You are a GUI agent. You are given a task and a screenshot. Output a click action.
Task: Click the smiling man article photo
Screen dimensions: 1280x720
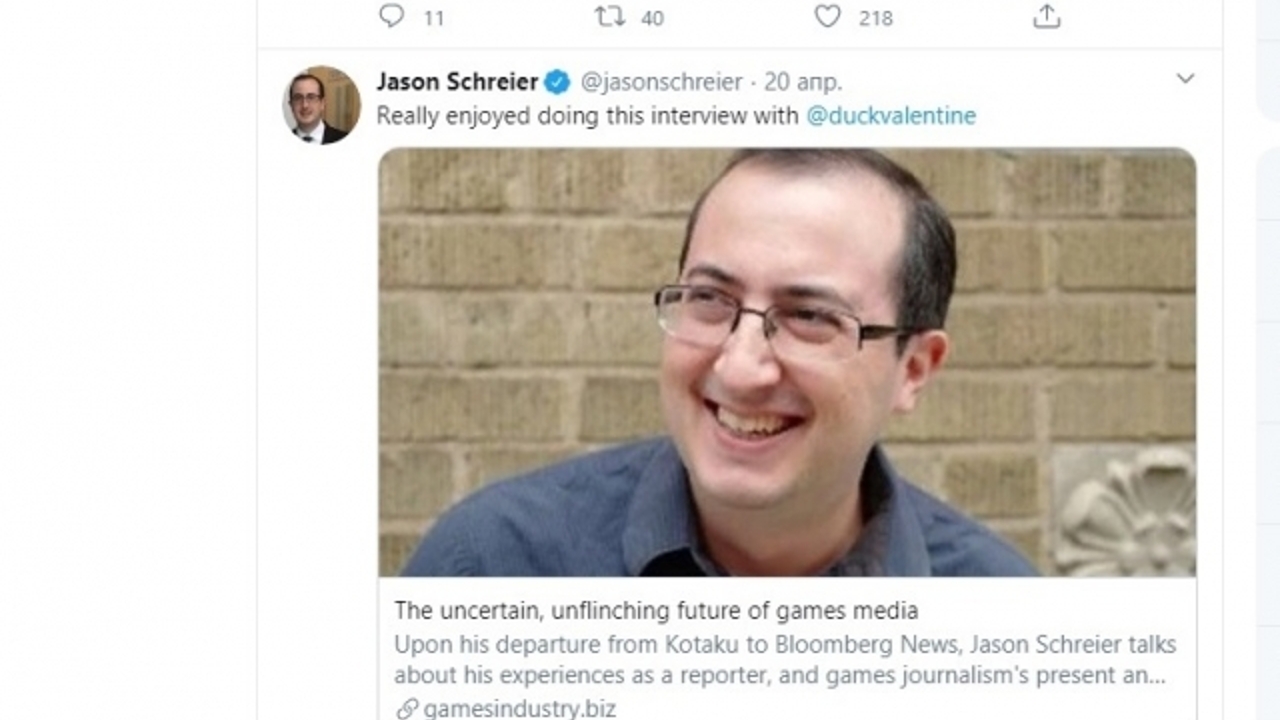(787, 362)
